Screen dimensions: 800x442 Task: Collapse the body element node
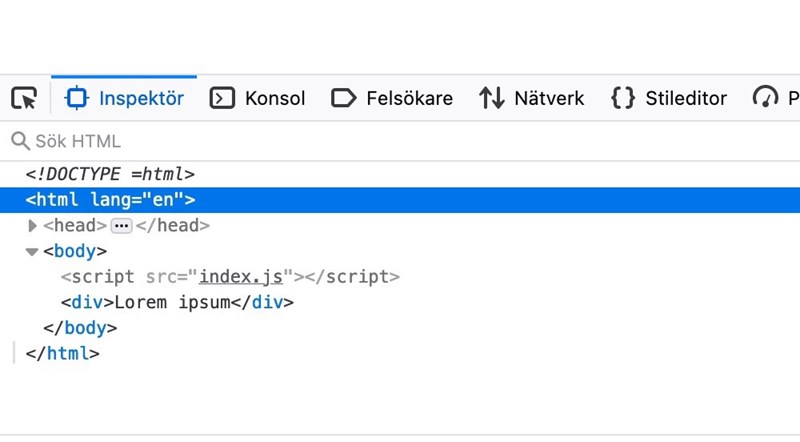coord(32,252)
